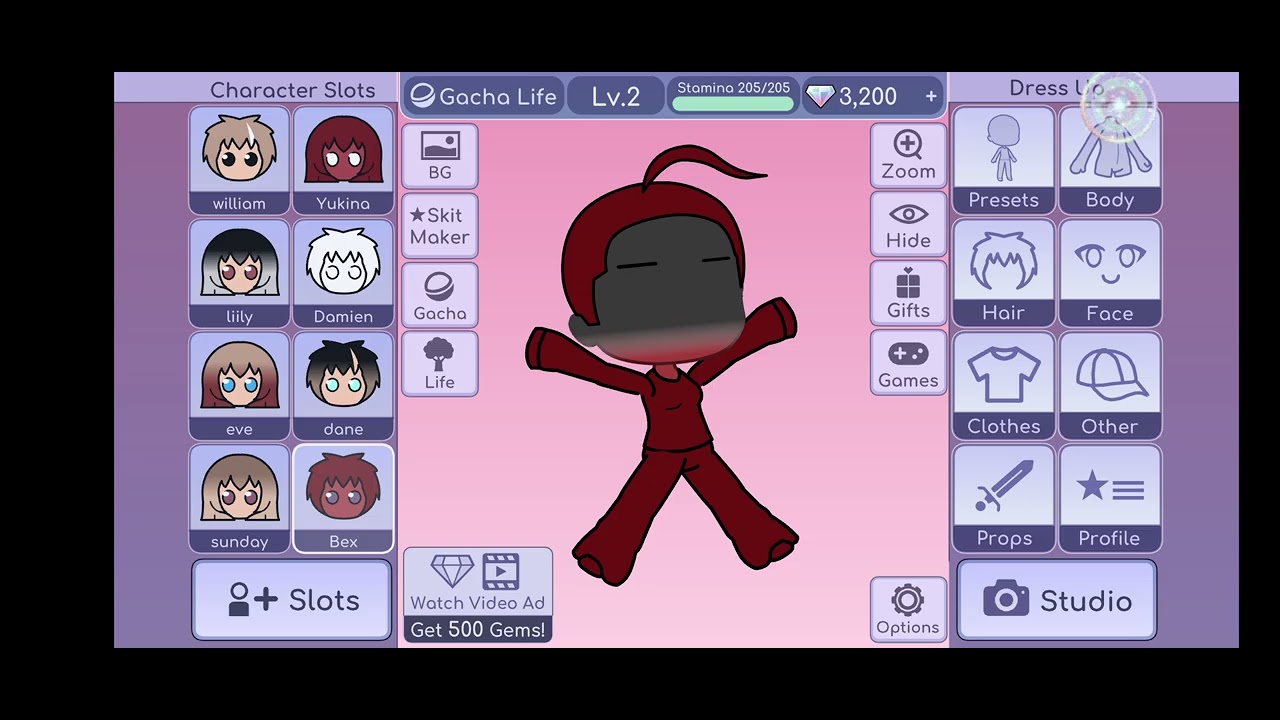Click the Character Slots header
Image resolution: width=1280 pixels, height=720 pixels.
tap(293, 90)
